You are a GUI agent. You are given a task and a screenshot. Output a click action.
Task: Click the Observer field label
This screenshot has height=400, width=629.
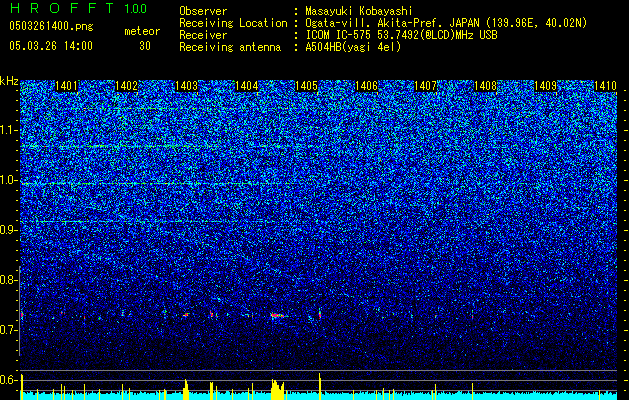pyautogui.click(x=203, y=11)
